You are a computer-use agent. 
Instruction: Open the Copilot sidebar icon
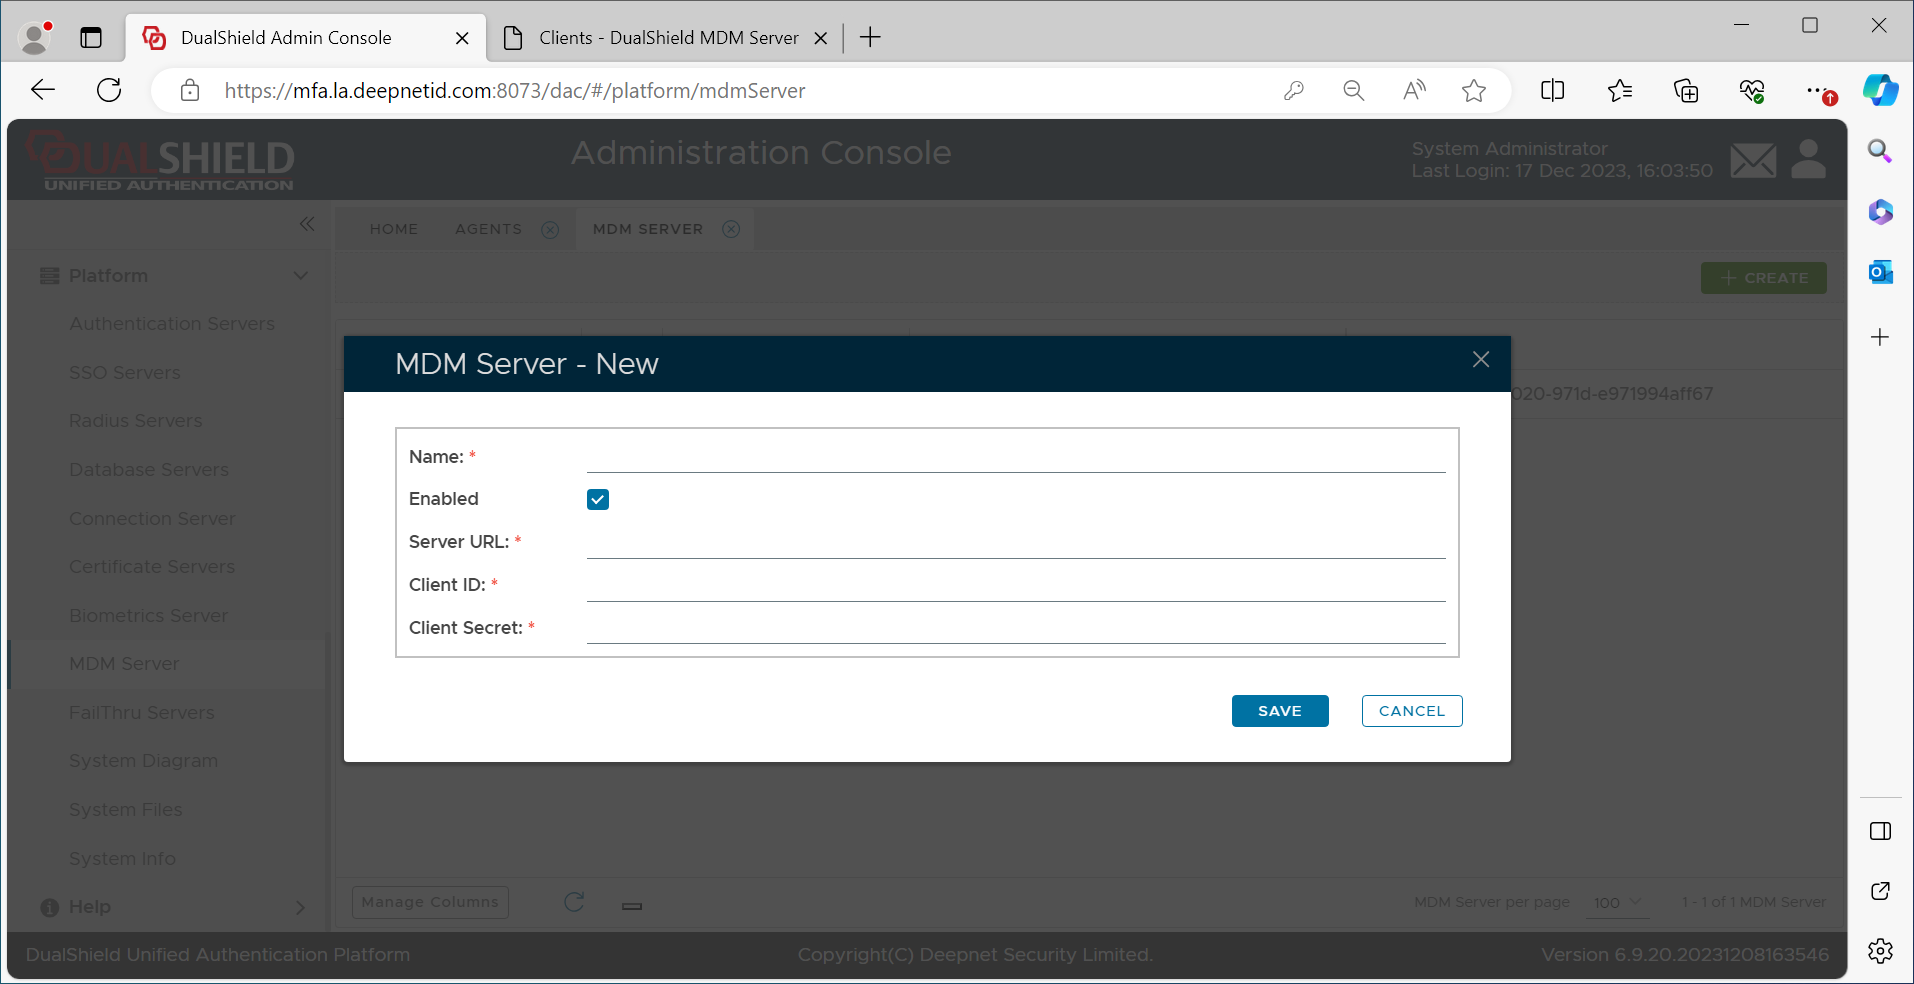coord(1880,91)
